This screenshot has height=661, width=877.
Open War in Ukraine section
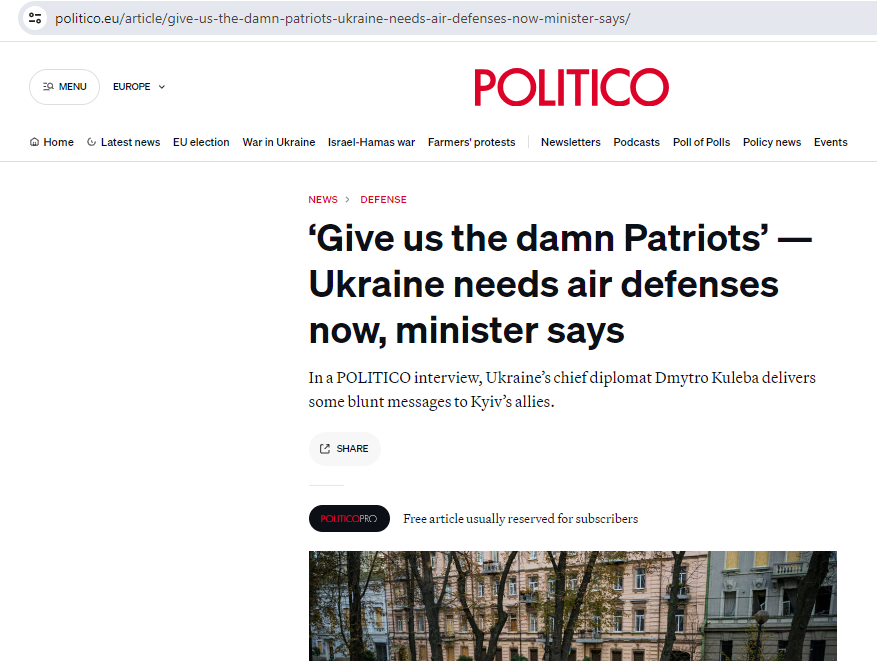pyautogui.click(x=278, y=142)
